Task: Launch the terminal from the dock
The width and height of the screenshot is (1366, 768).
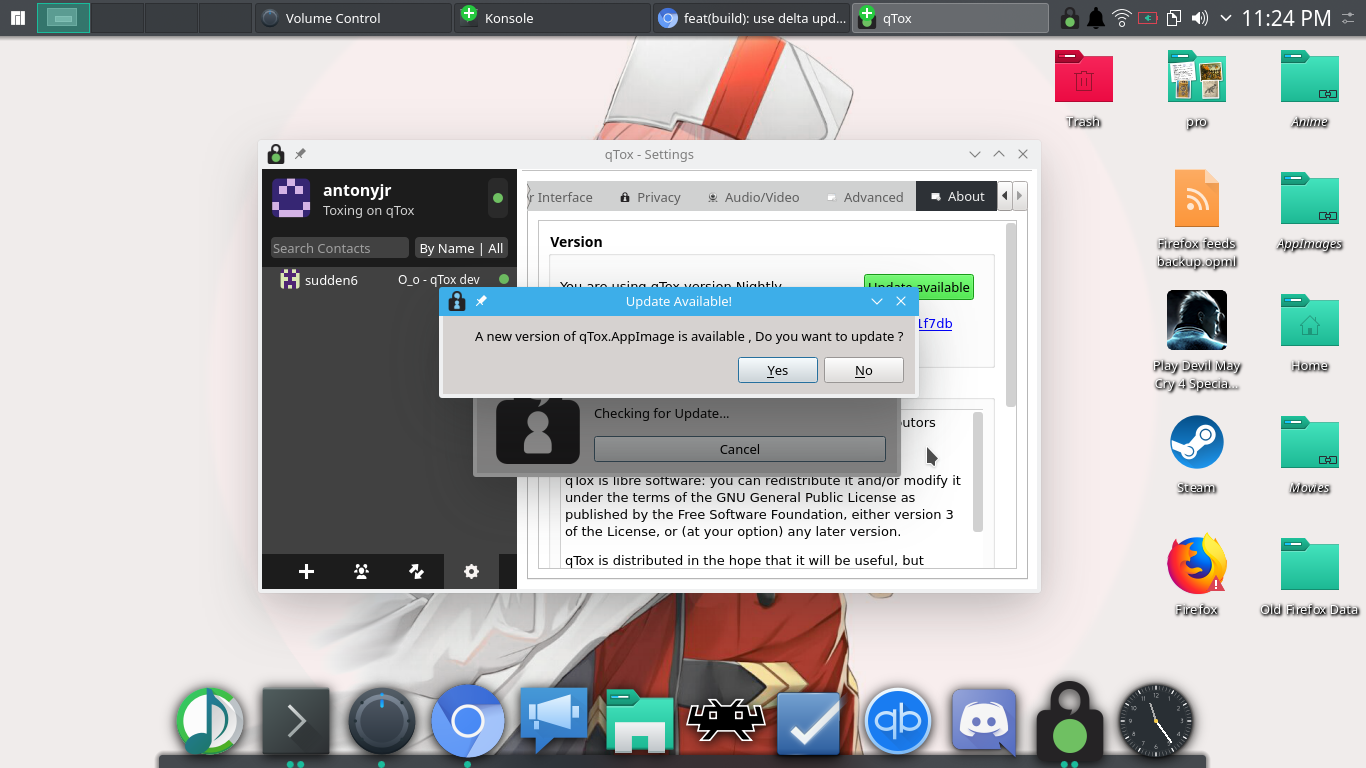Action: pyautogui.click(x=296, y=721)
